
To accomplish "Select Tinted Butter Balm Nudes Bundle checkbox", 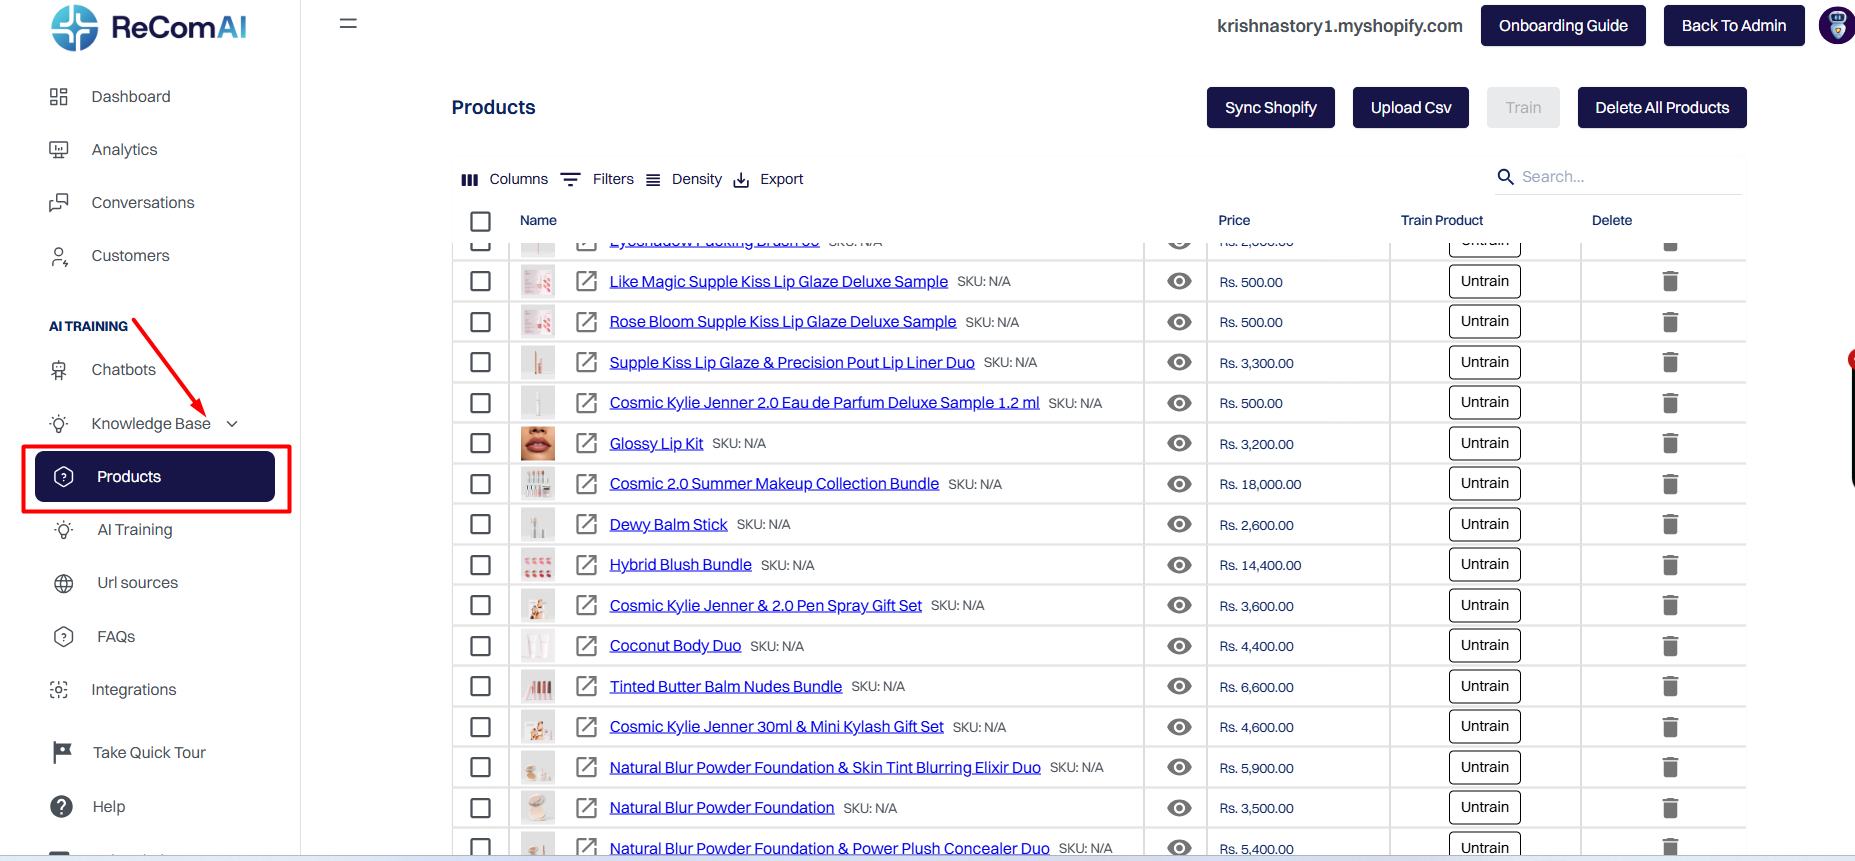I will (481, 686).
